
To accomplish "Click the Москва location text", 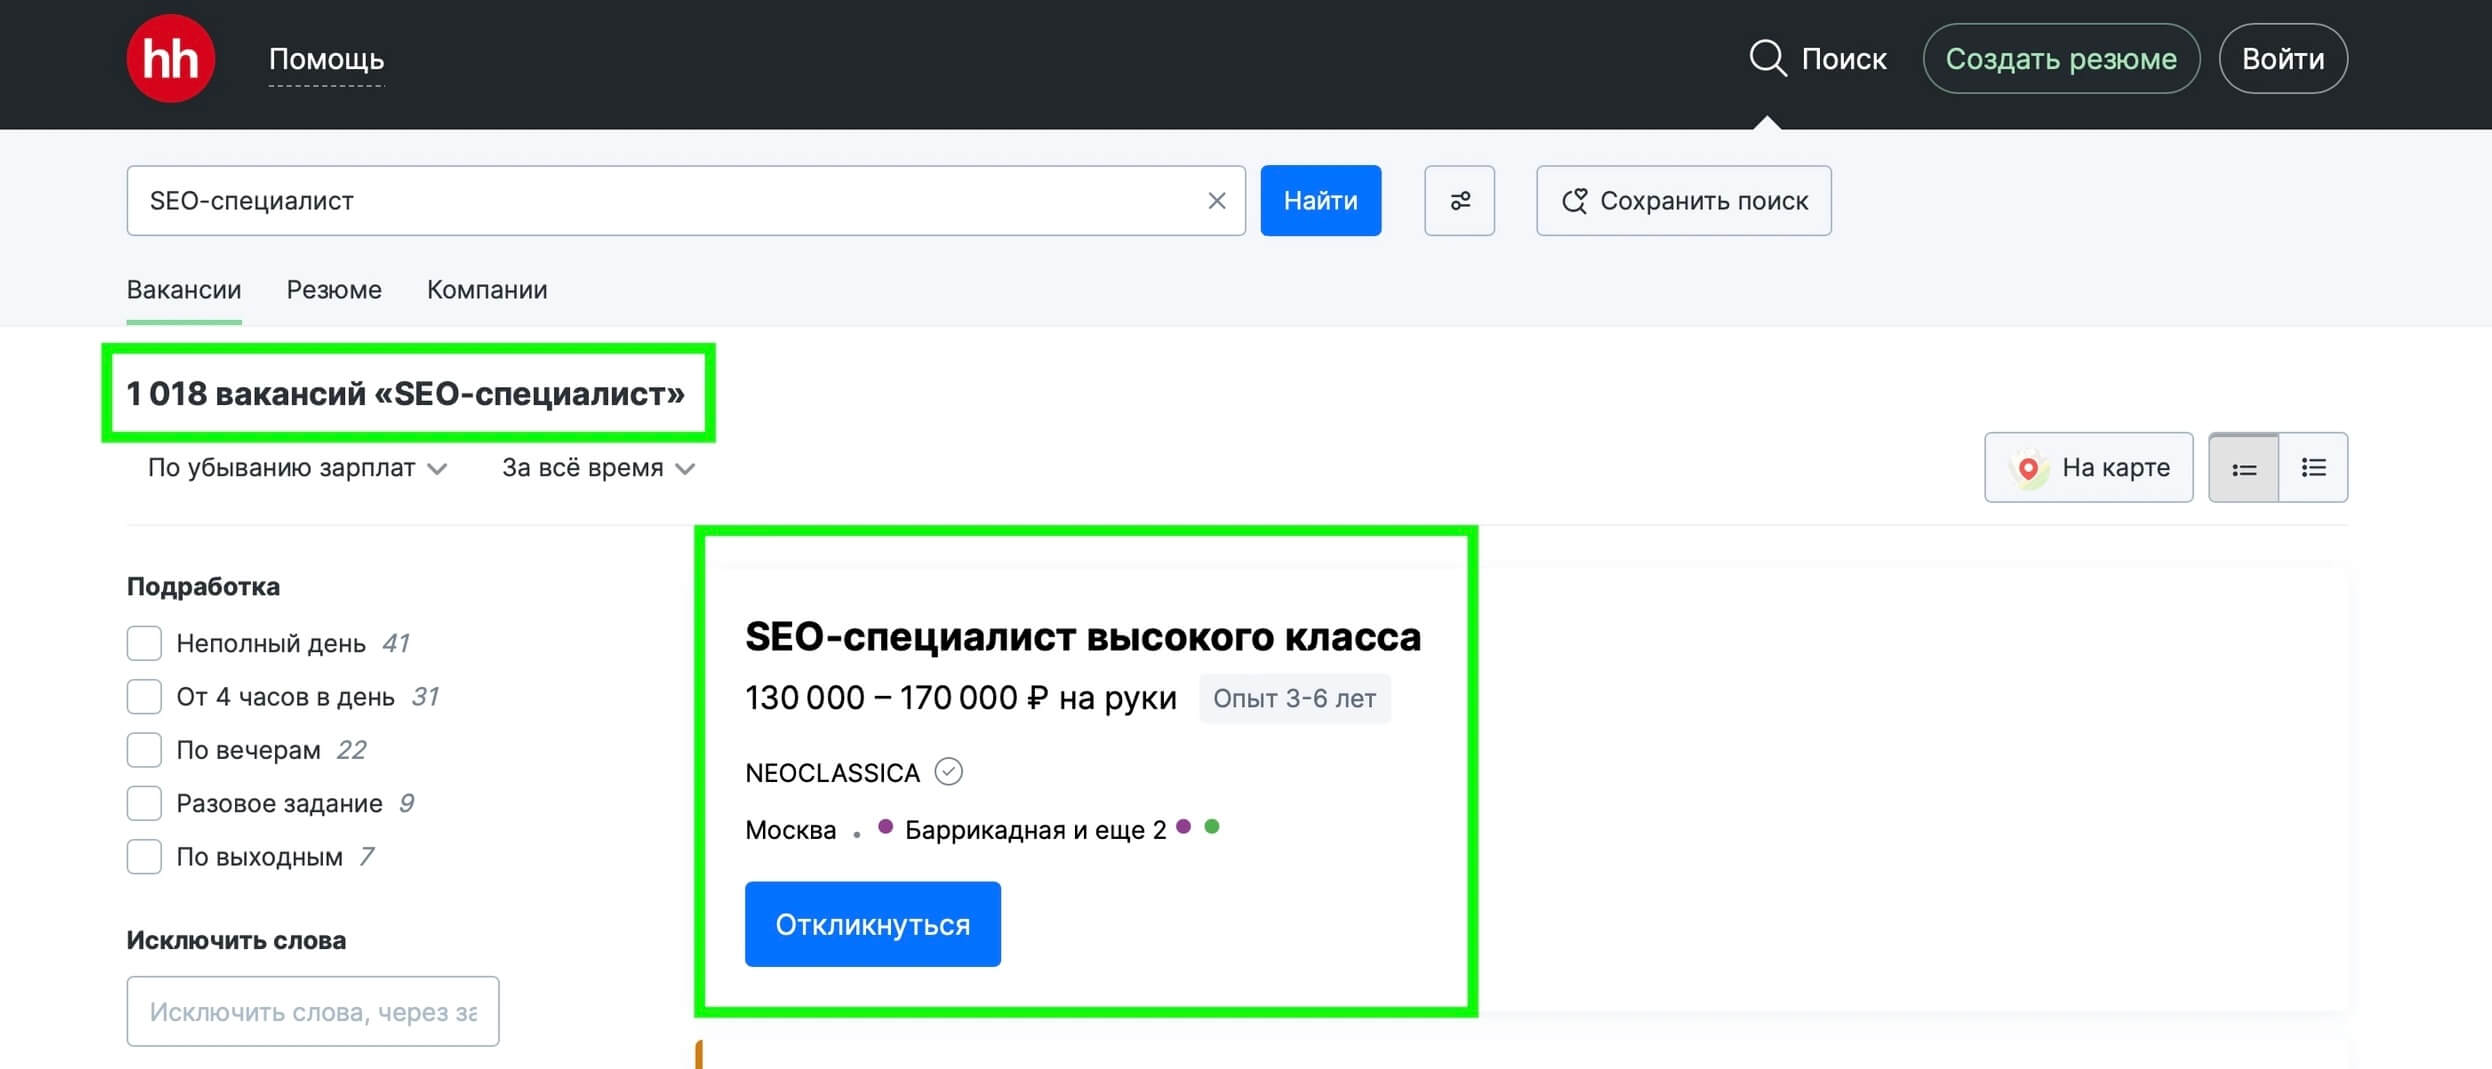I will click(x=791, y=830).
